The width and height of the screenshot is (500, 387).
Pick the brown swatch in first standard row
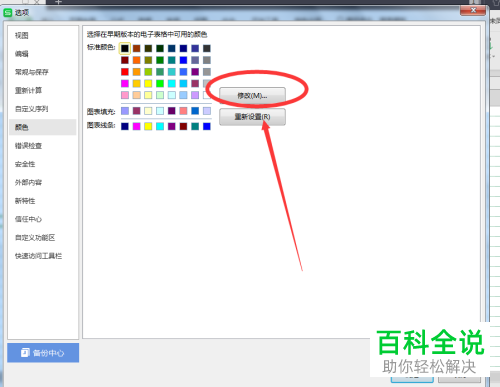[136, 48]
